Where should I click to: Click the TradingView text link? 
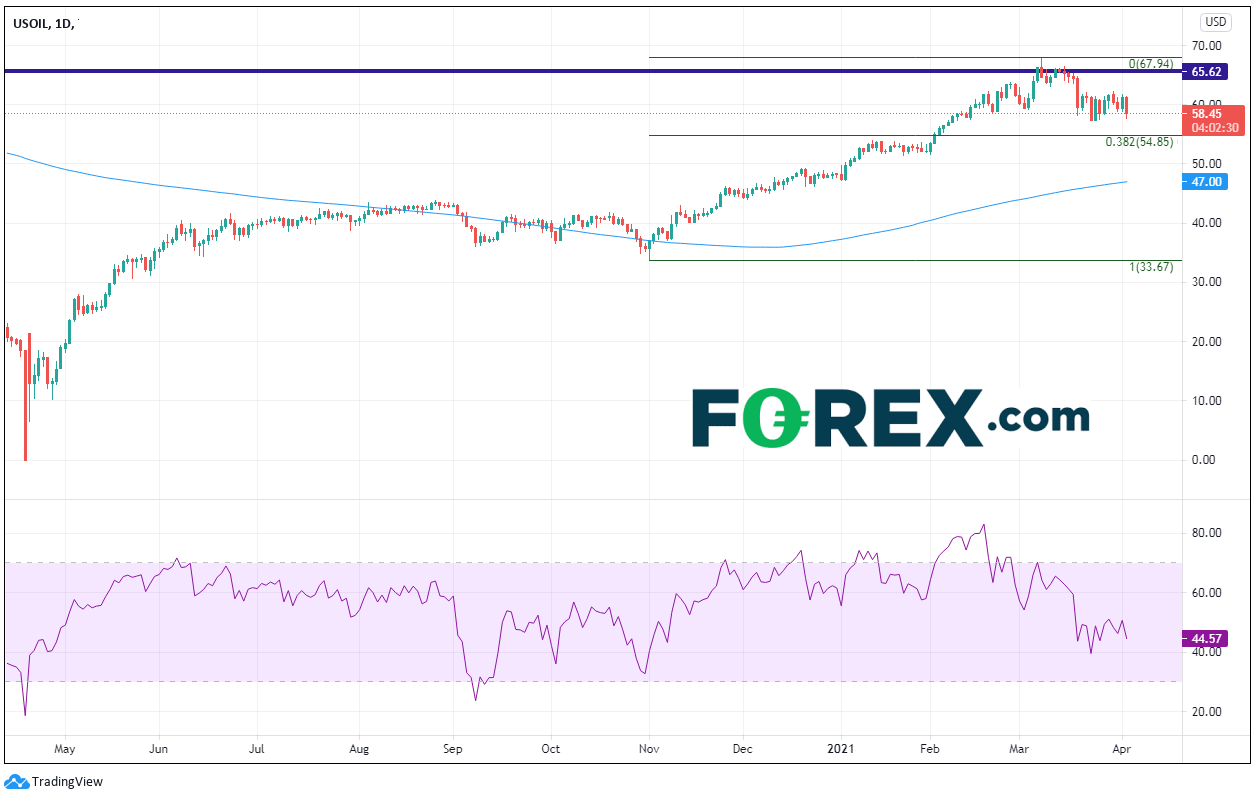67,782
